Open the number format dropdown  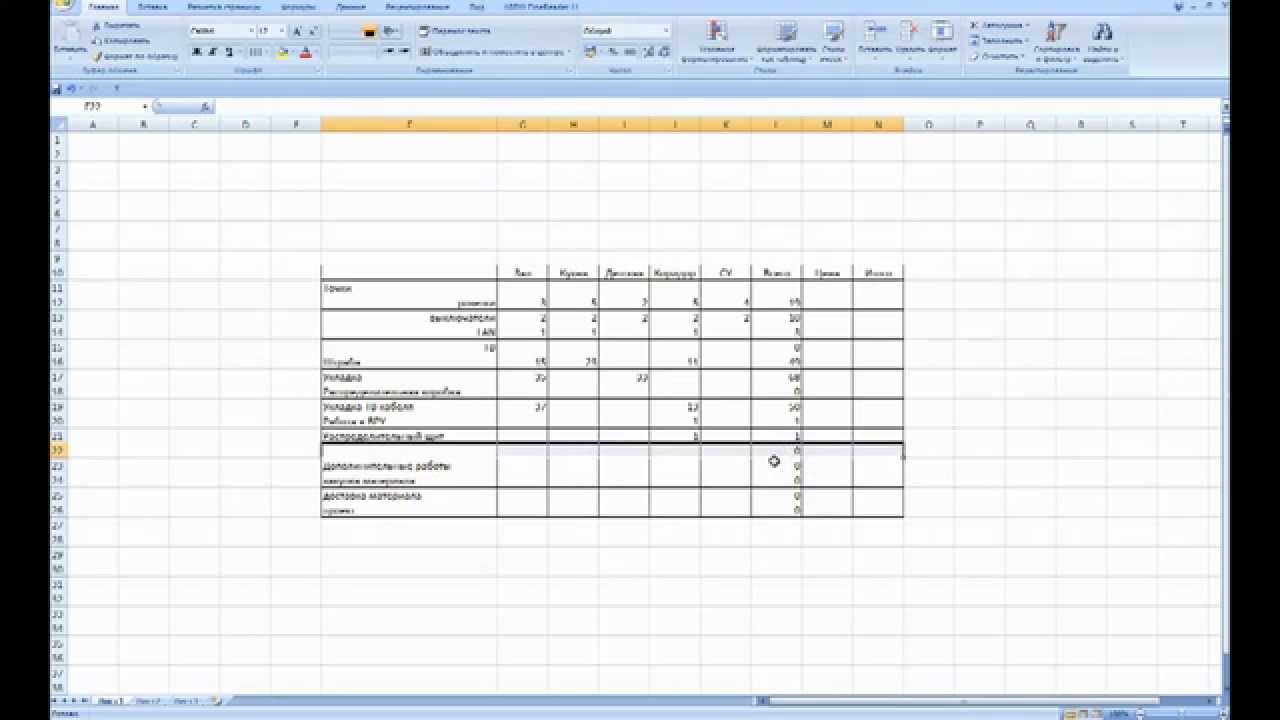click(666, 31)
